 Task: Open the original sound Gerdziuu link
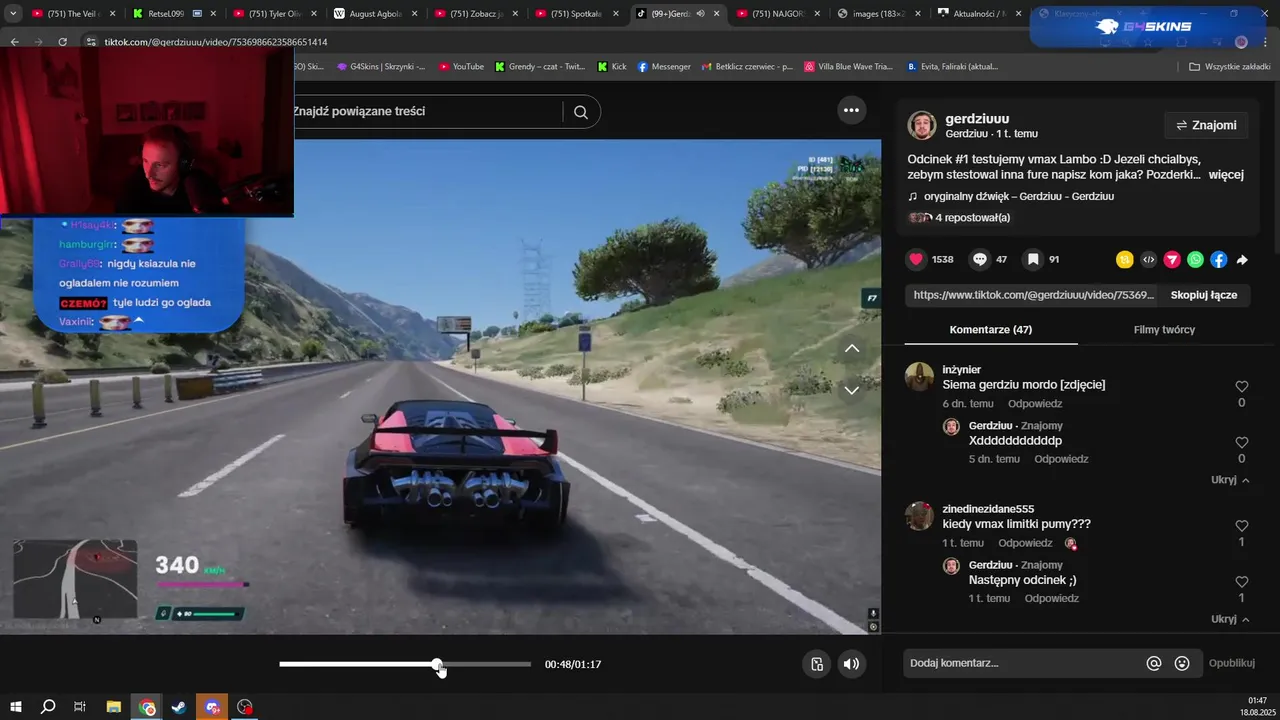[x=1018, y=196]
